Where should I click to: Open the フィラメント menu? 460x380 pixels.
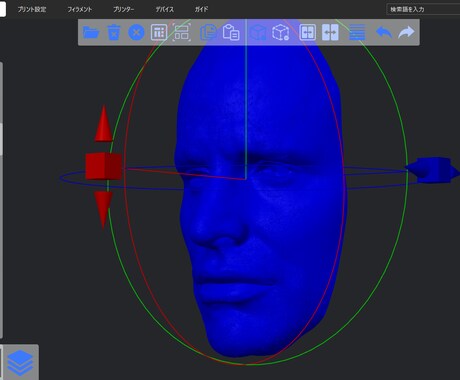[x=80, y=9]
